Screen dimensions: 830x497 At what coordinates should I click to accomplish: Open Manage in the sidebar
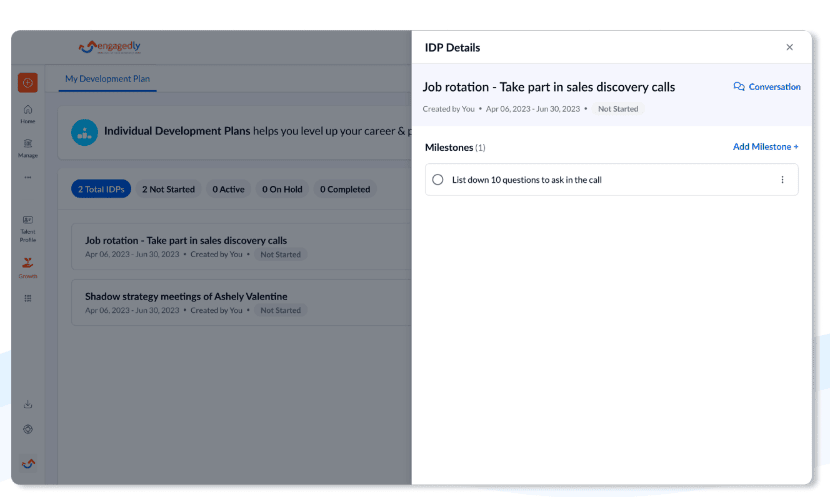pyautogui.click(x=28, y=148)
